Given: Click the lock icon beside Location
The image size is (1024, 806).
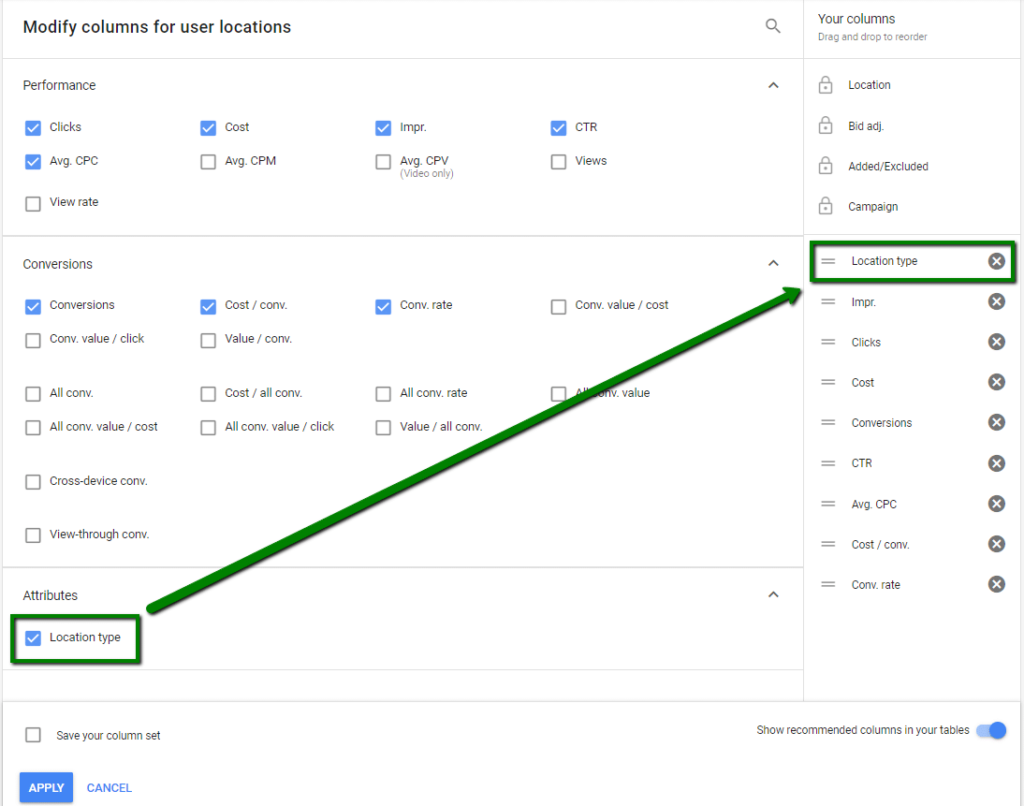Looking at the screenshot, I should [x=826, y=86].
